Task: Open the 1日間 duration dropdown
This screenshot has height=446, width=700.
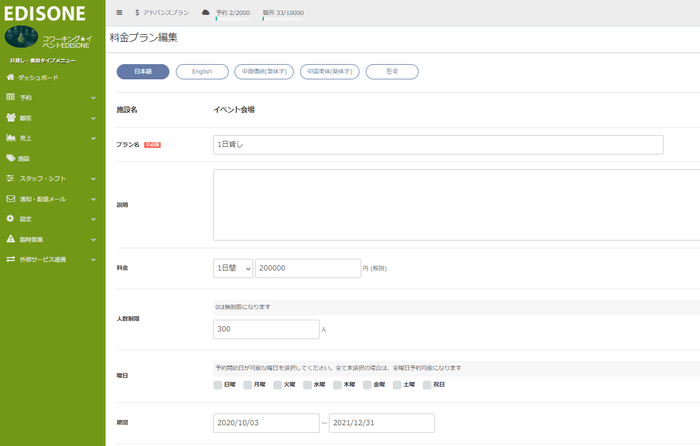Action: [233, 268]
